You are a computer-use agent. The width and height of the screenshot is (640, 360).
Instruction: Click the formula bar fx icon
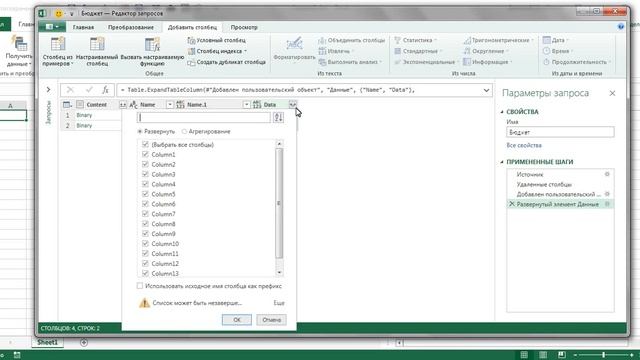click(x=105, y=90)
